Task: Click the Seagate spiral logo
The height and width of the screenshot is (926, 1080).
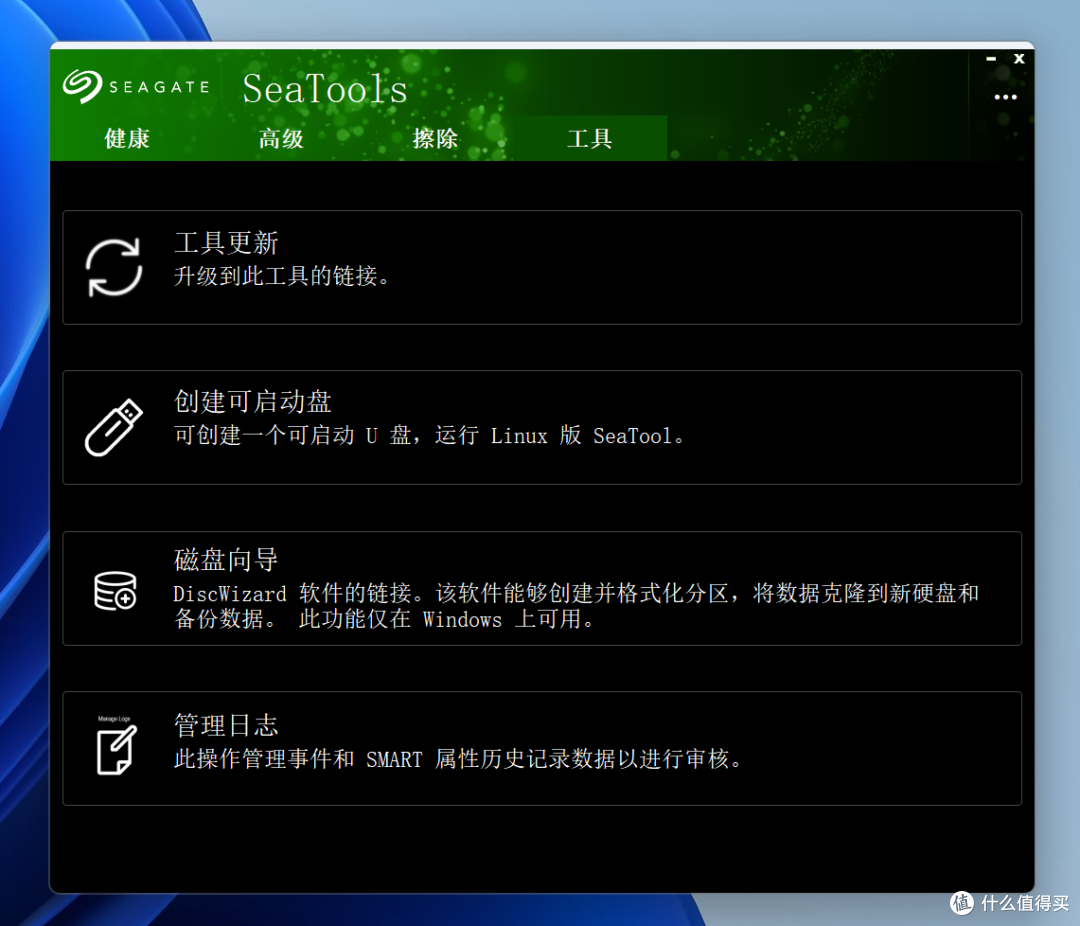Action: coord(82,86)
